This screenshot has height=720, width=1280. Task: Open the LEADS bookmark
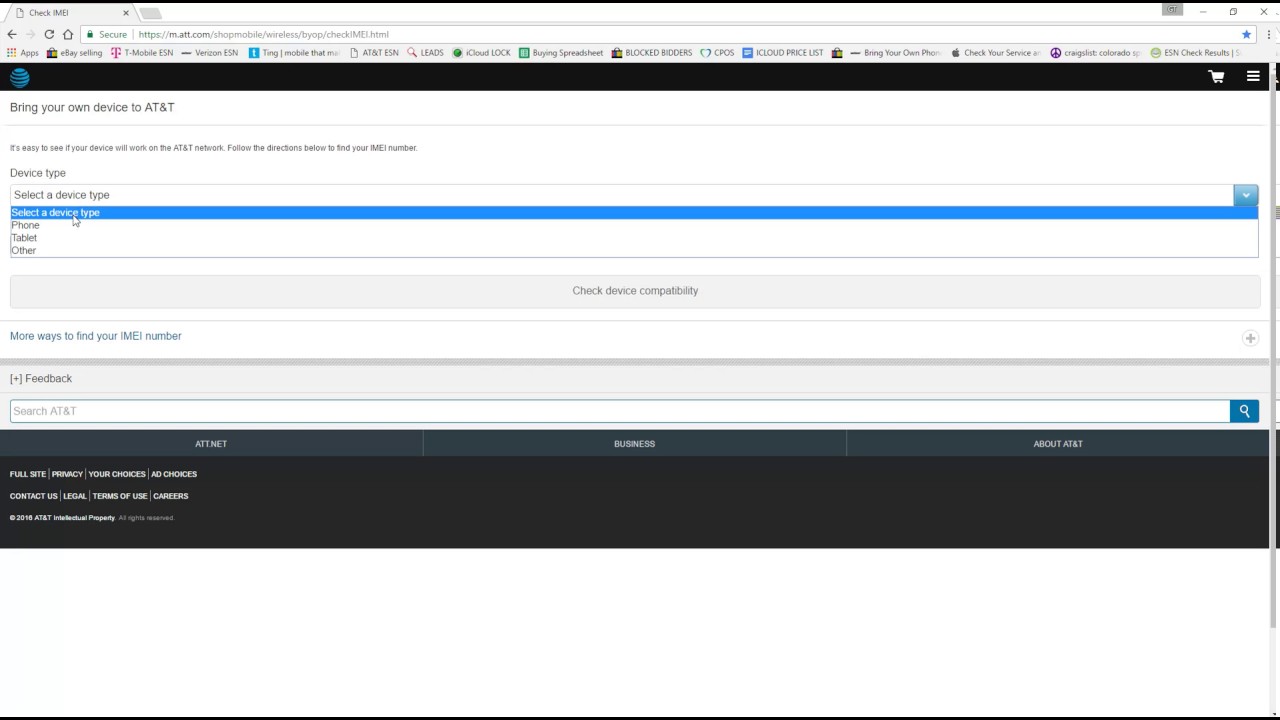pyautogui.click(x=425, y=53)
